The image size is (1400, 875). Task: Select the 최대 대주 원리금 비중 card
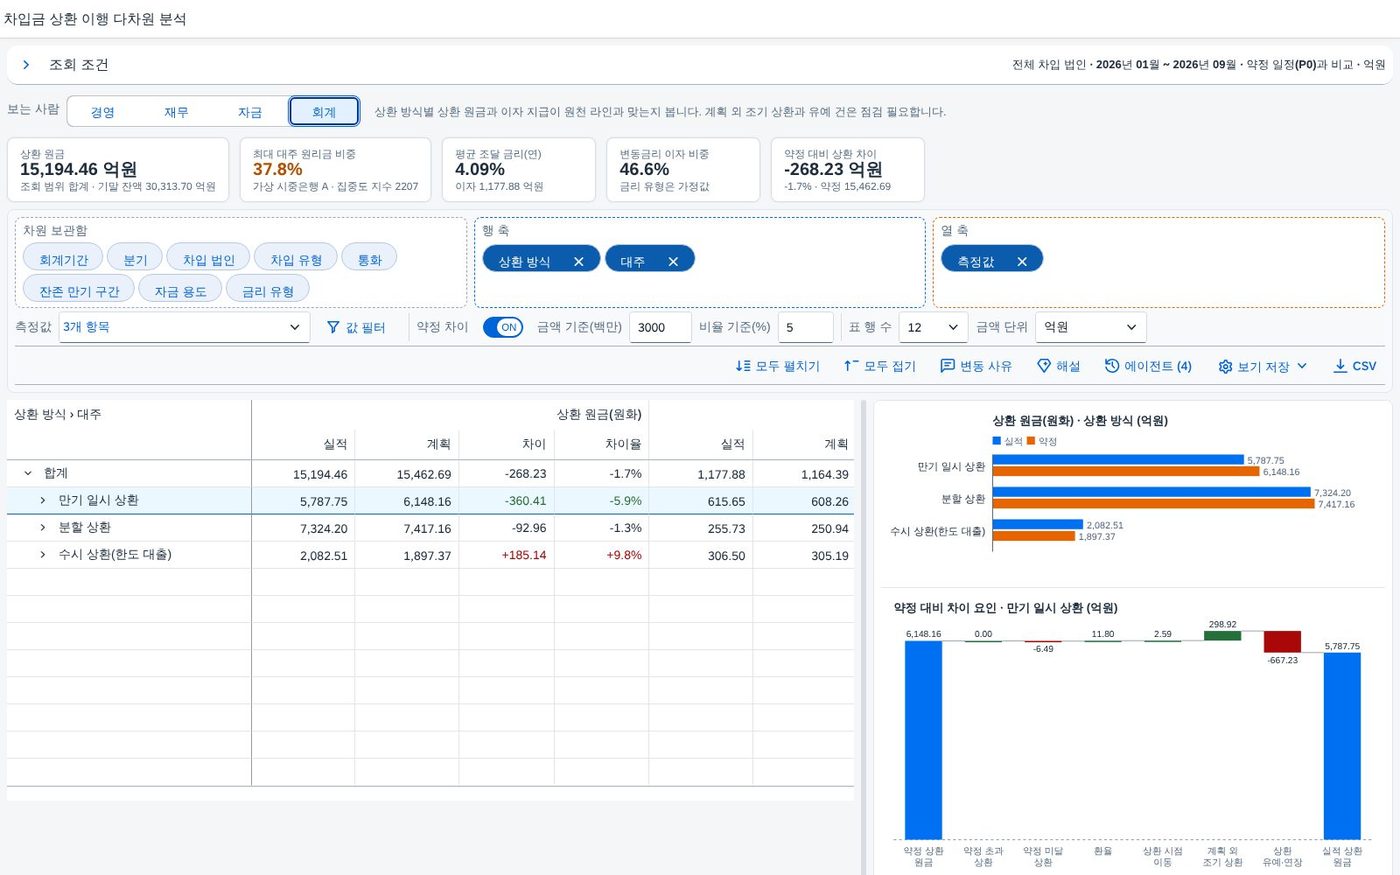pos(335,170)
